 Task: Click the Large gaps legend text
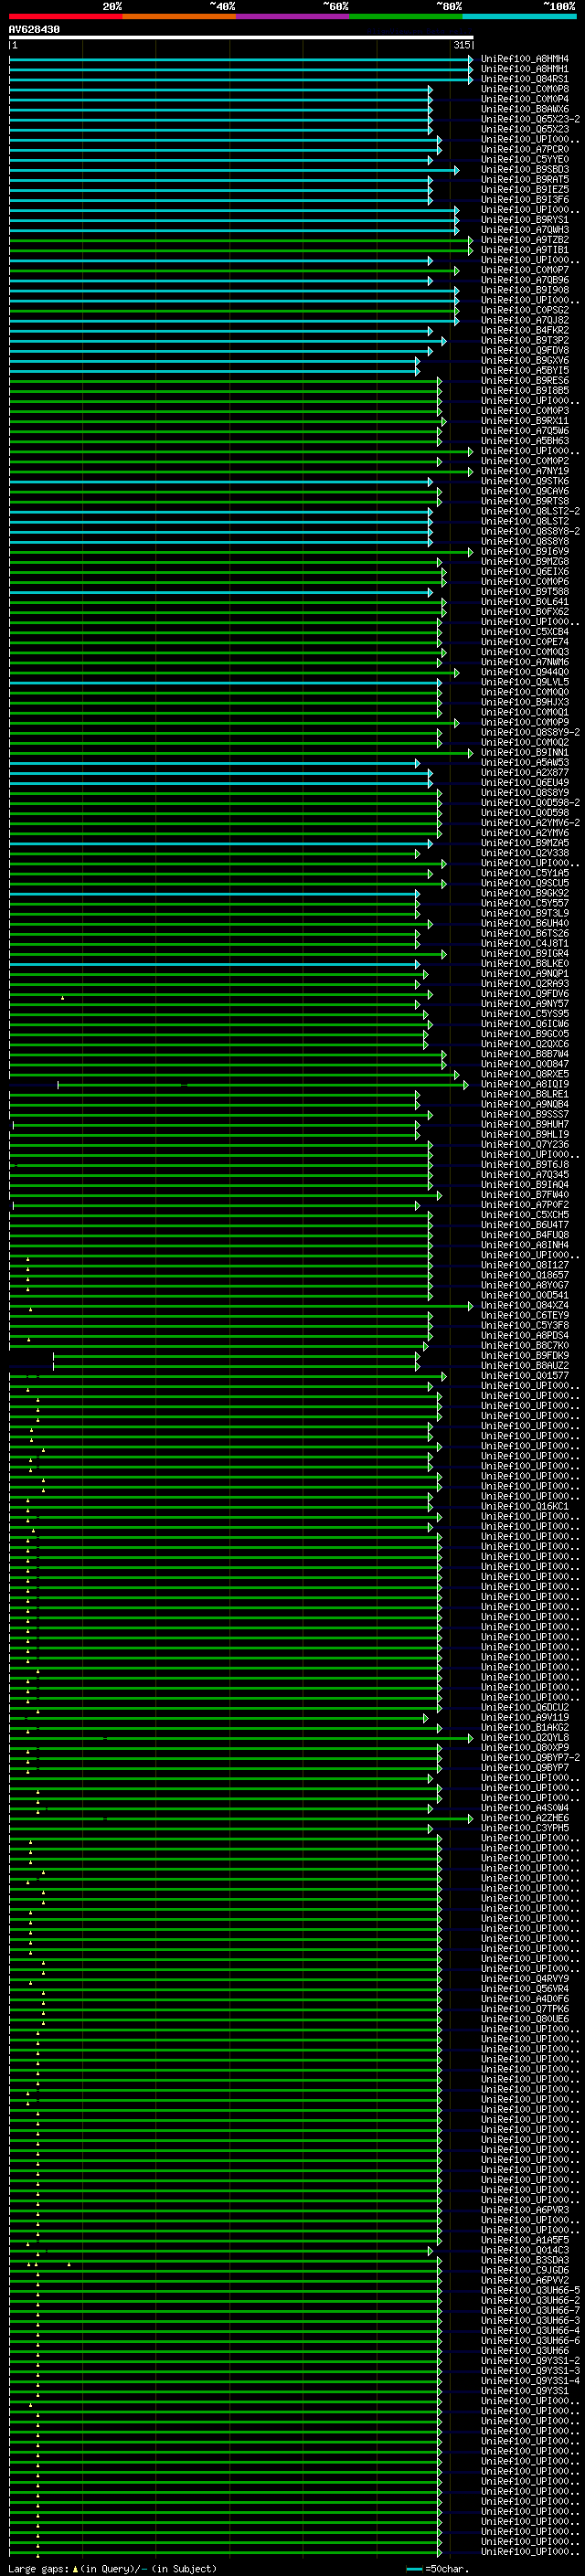pos(112,2568)
